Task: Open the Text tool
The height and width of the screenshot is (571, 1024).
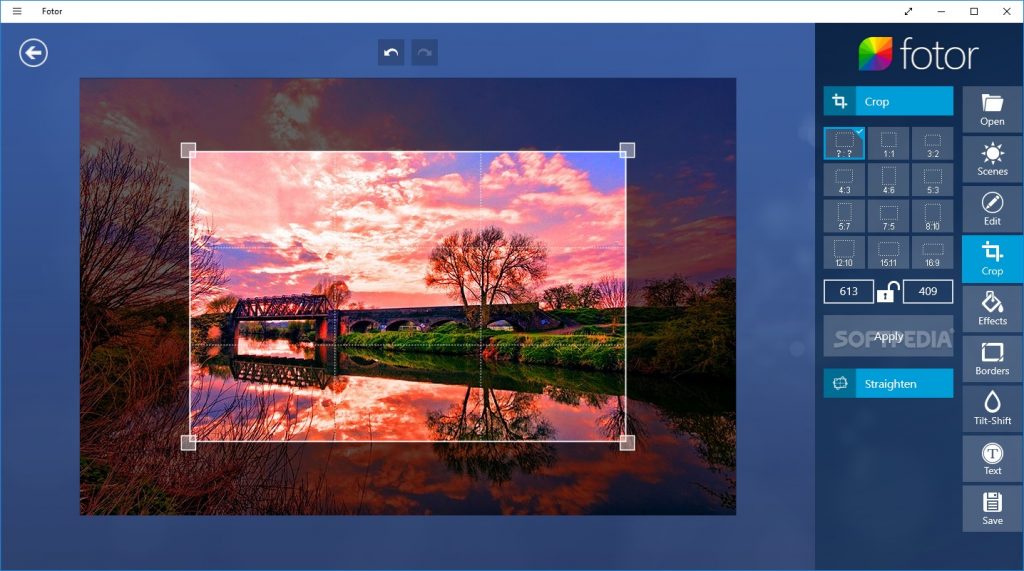Action: (992, 459)
